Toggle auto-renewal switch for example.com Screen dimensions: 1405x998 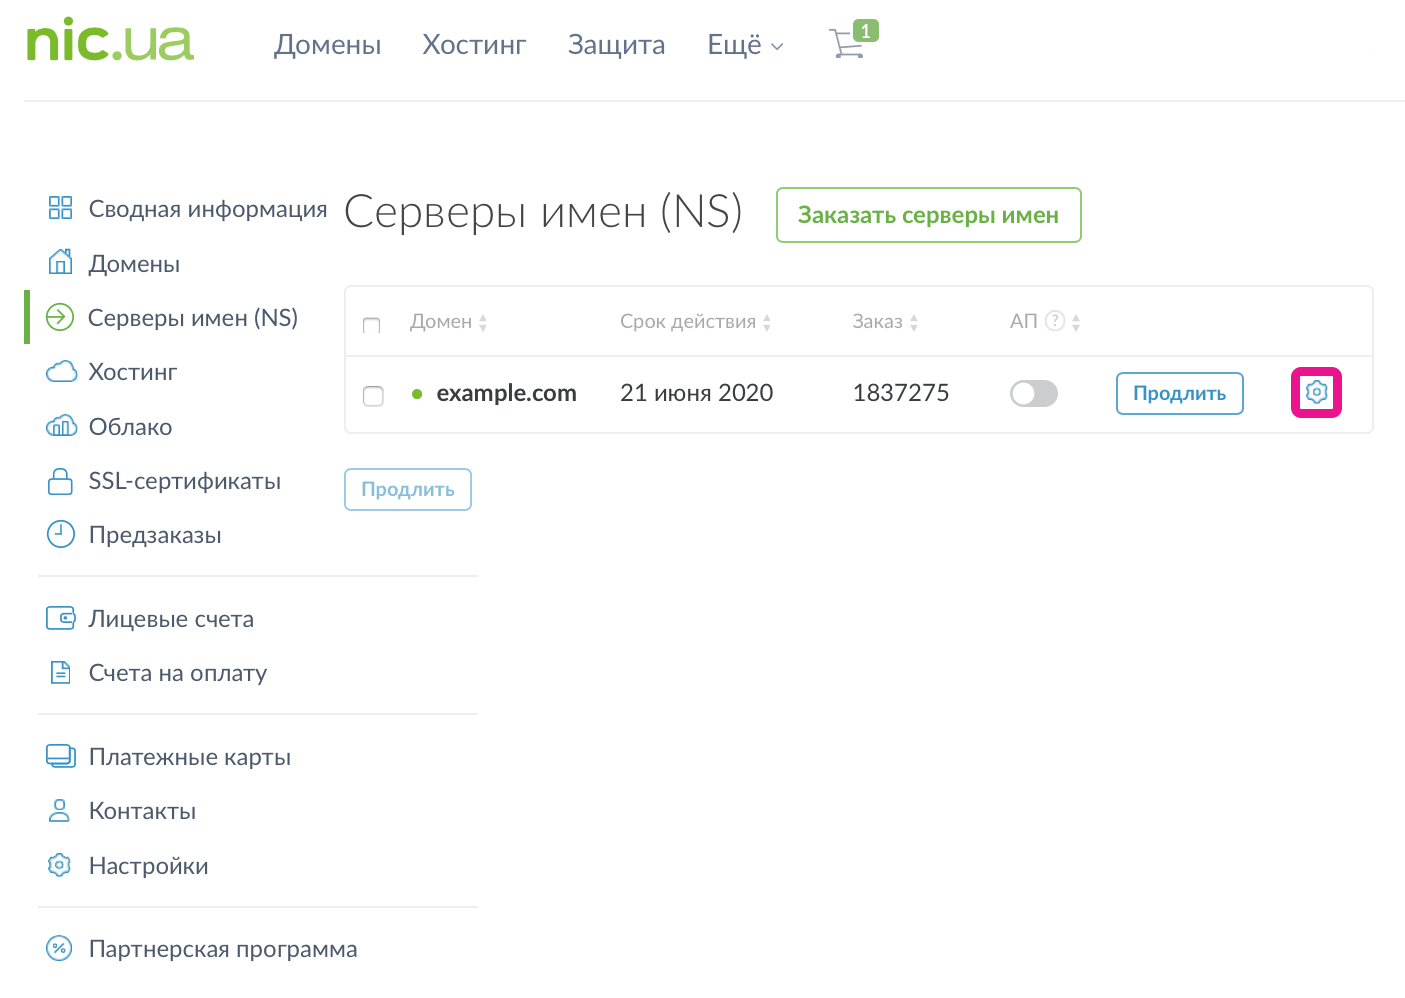[1033, 393]
